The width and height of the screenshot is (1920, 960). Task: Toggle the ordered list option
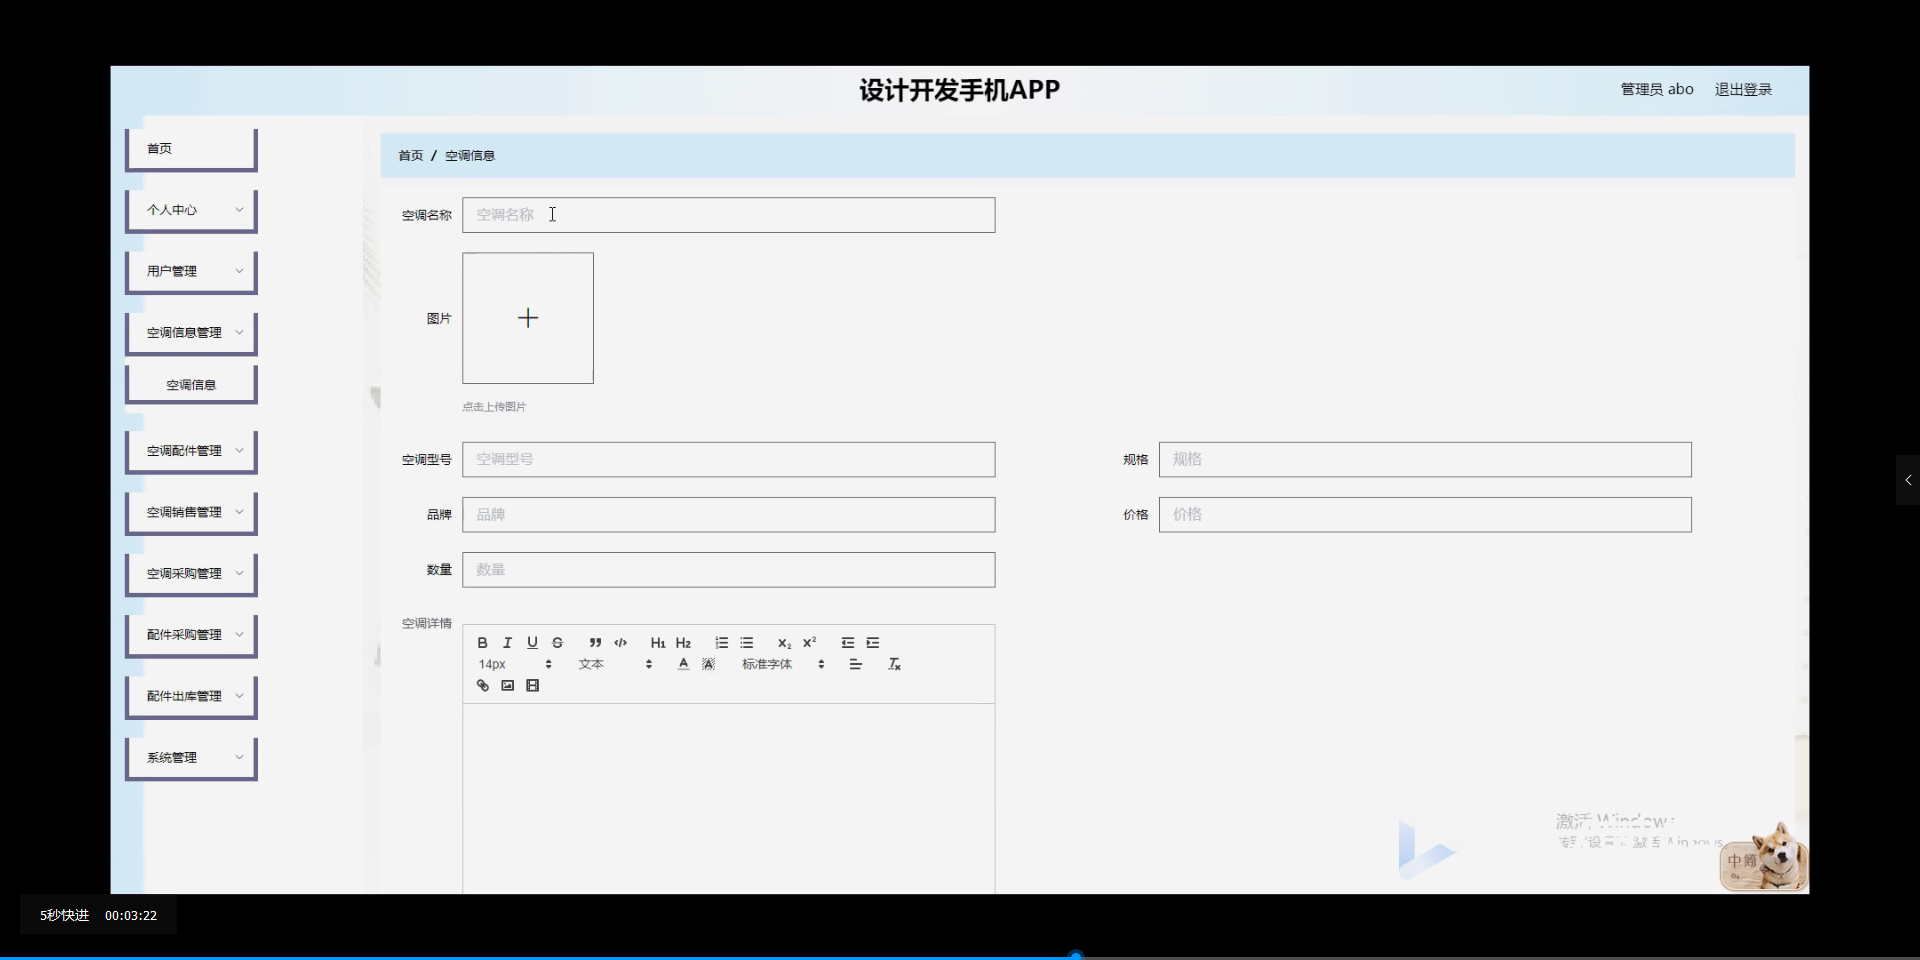[x=721, y=643]
